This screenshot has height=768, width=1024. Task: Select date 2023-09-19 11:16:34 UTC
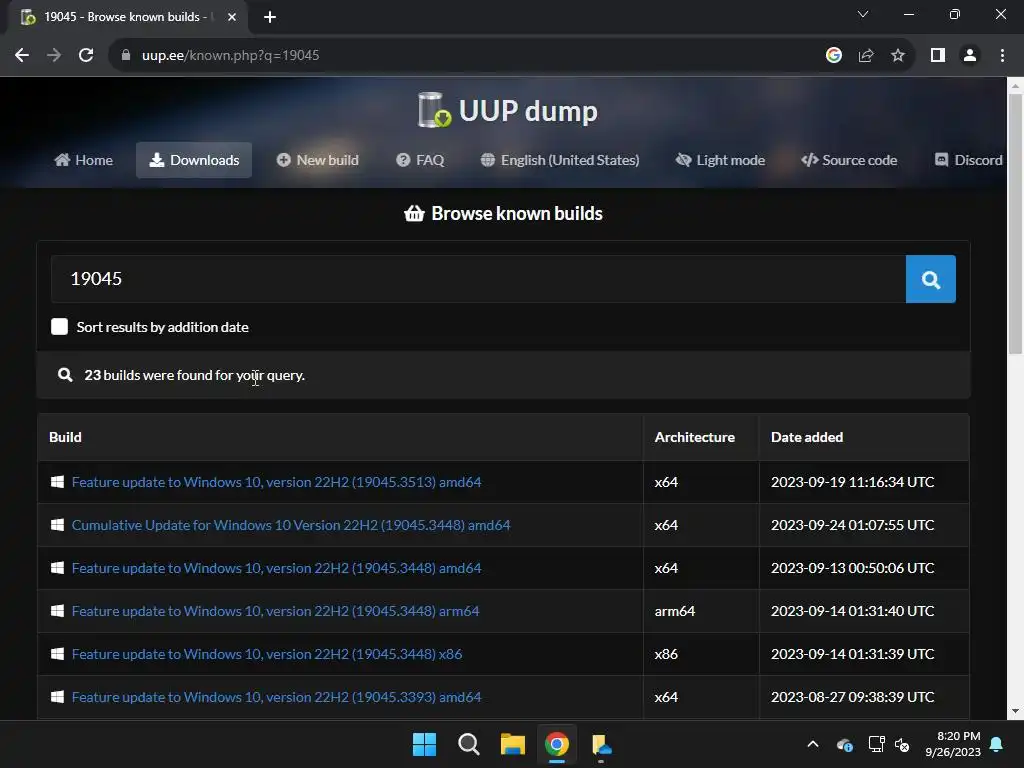tap(852, 482)
